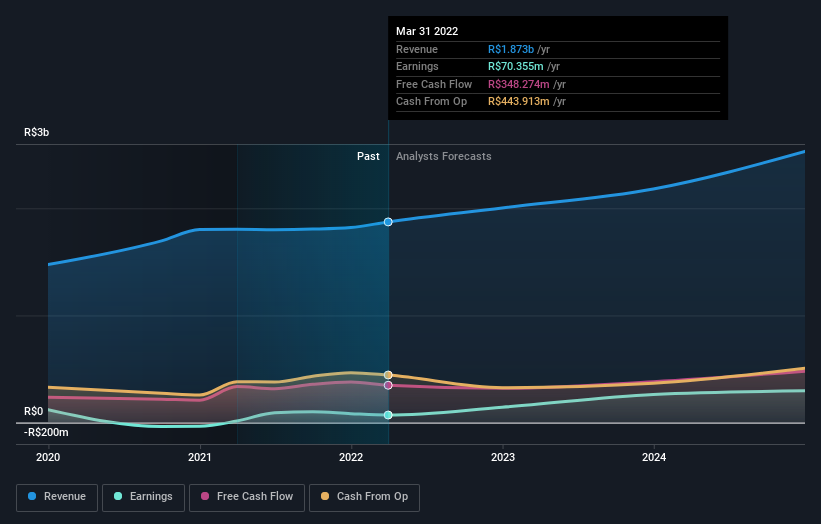Select the R$443.913m cash from op value
The height and width of the screenshot is (524, 821).
(x=522, y=102)
